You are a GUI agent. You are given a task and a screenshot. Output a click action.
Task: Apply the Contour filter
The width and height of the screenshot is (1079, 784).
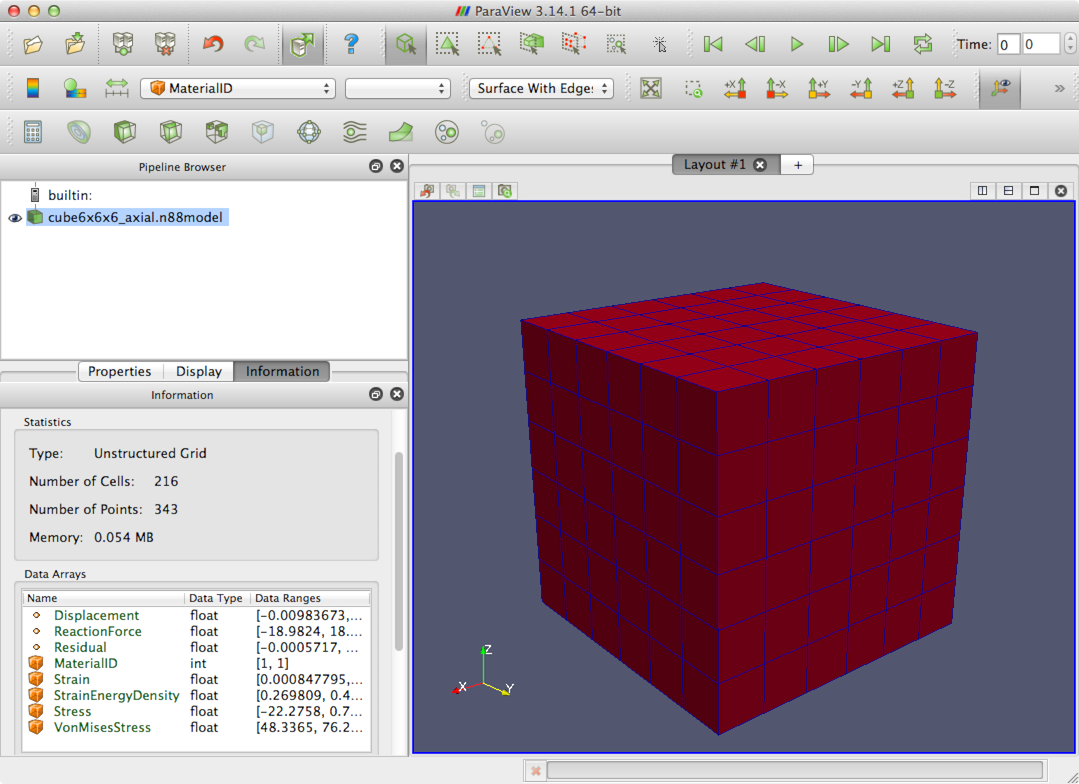click(78, 131)
